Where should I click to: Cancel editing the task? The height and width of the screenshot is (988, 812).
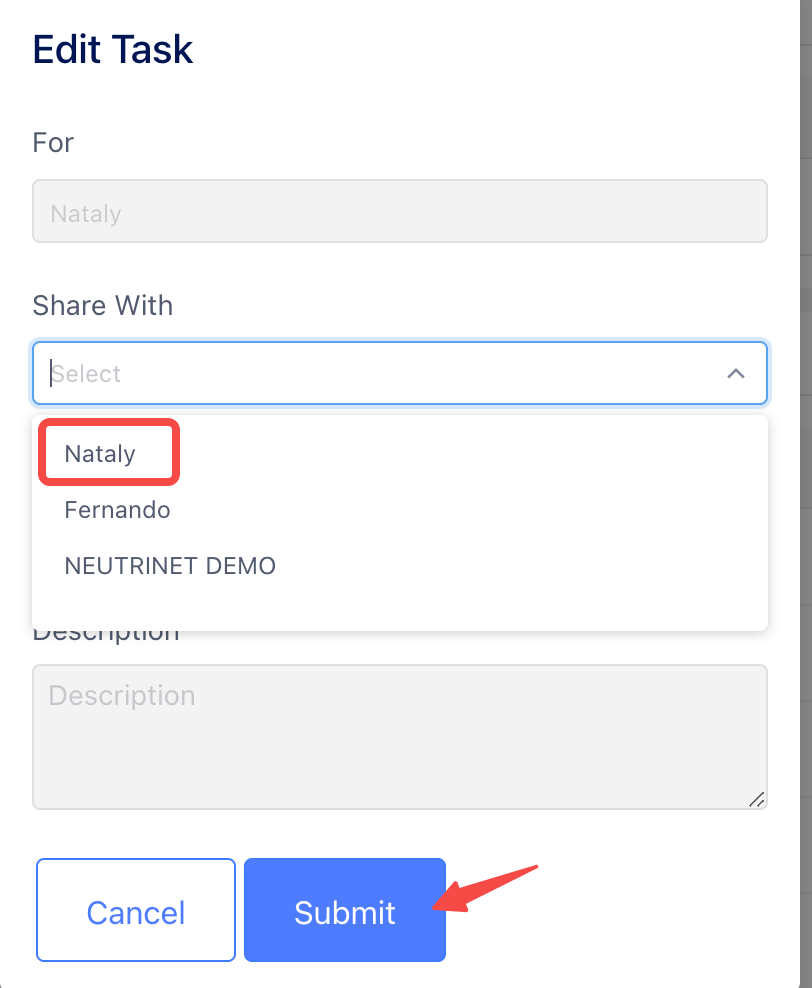(x=135, y=910)
